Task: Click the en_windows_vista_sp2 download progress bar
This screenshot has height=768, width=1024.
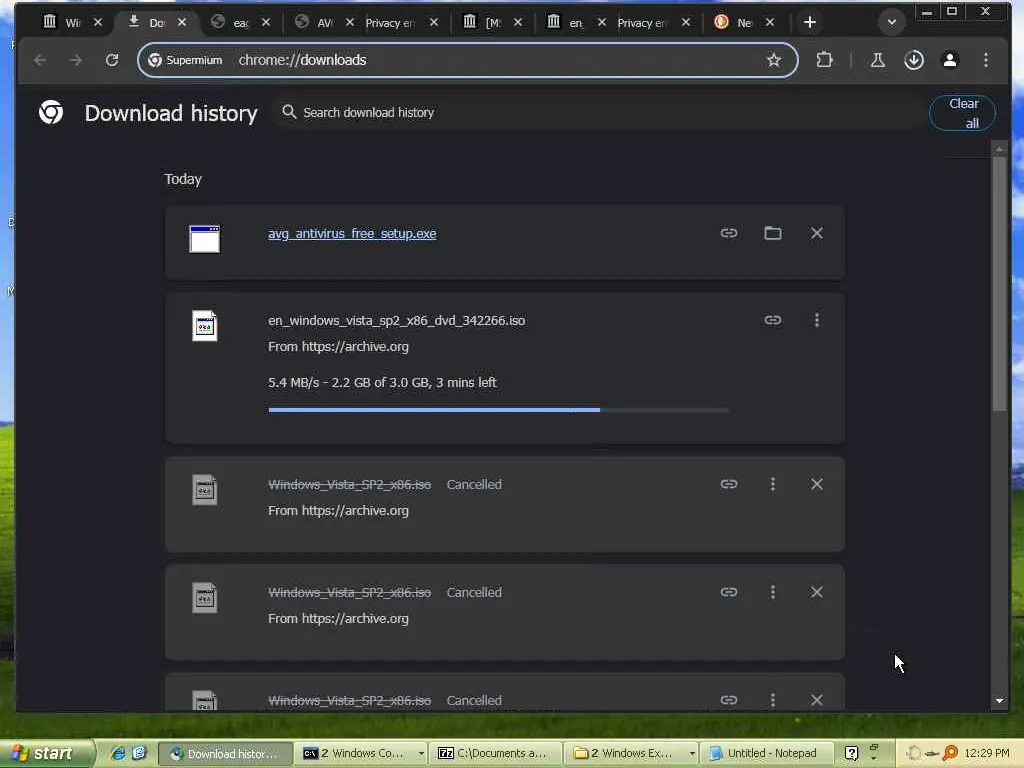Action: [498, 410]
